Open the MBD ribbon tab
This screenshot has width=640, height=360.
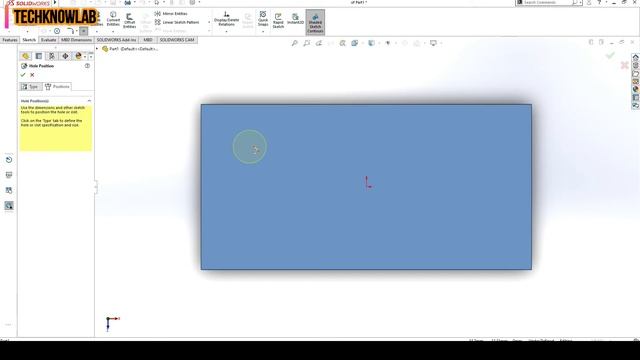click(x=148, y=40)
